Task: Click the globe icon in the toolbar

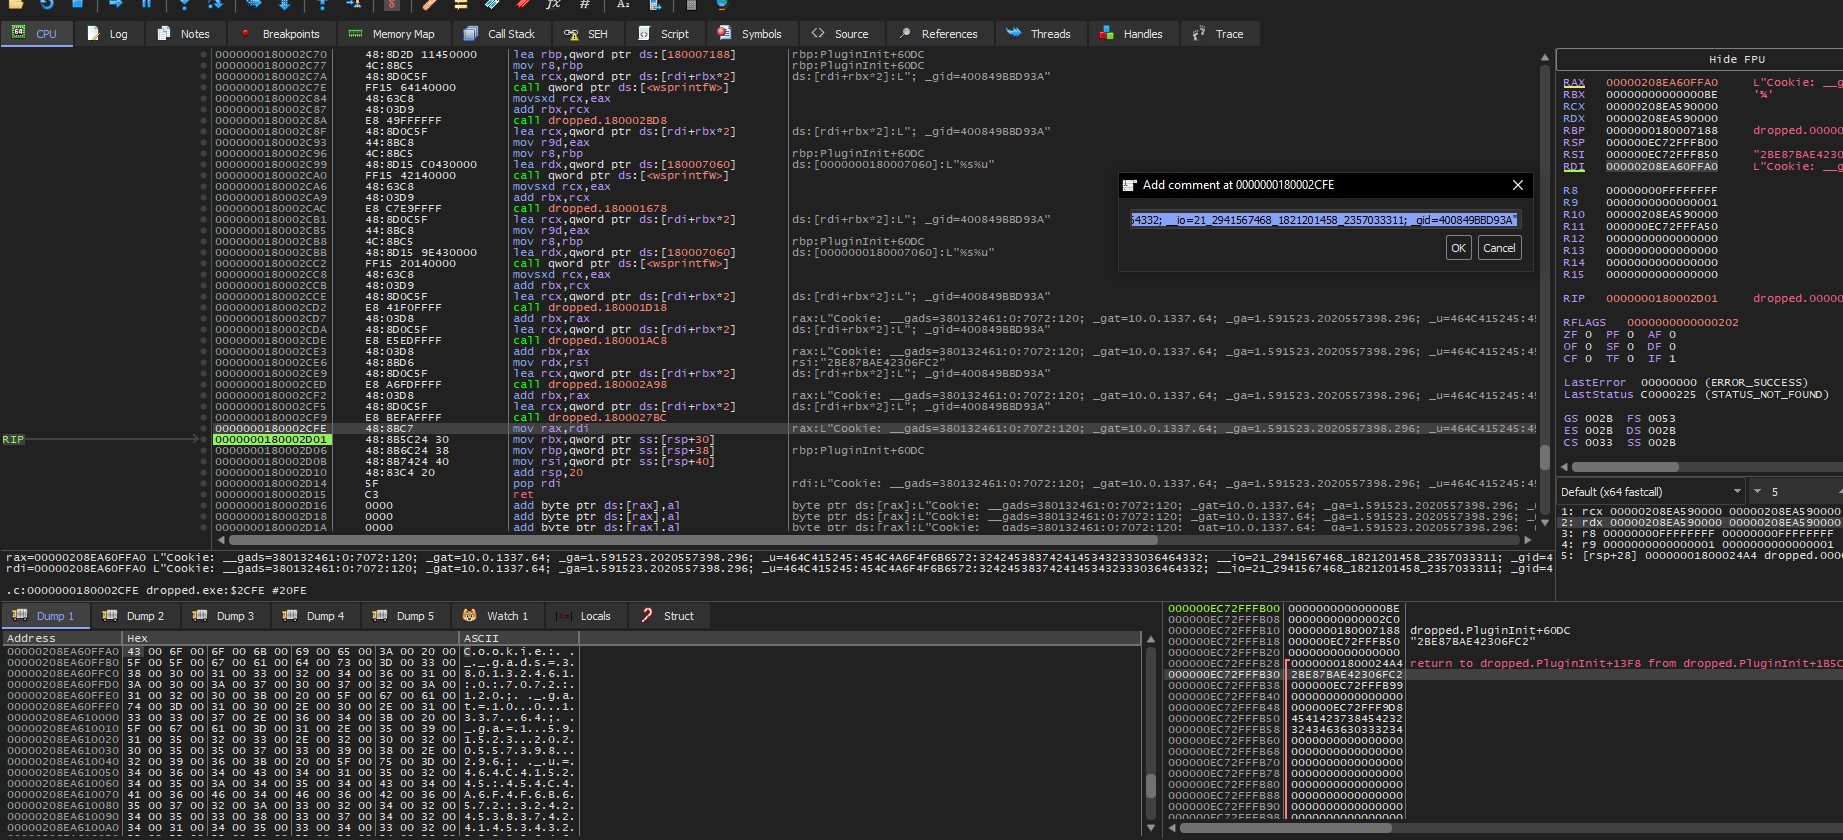Action: [721, 5]
